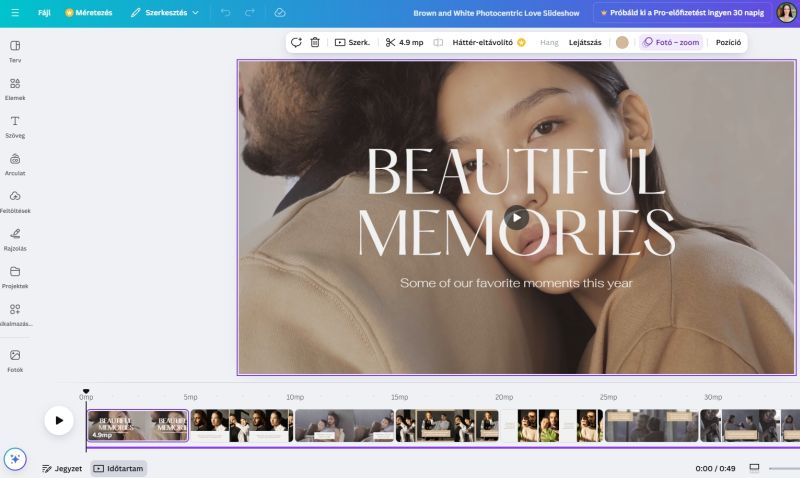The height and width of the screenshot is (478, 800).
Task: Click the refresh-with-sparkle icon in the toolbar
Action: [x=296, y=42]
